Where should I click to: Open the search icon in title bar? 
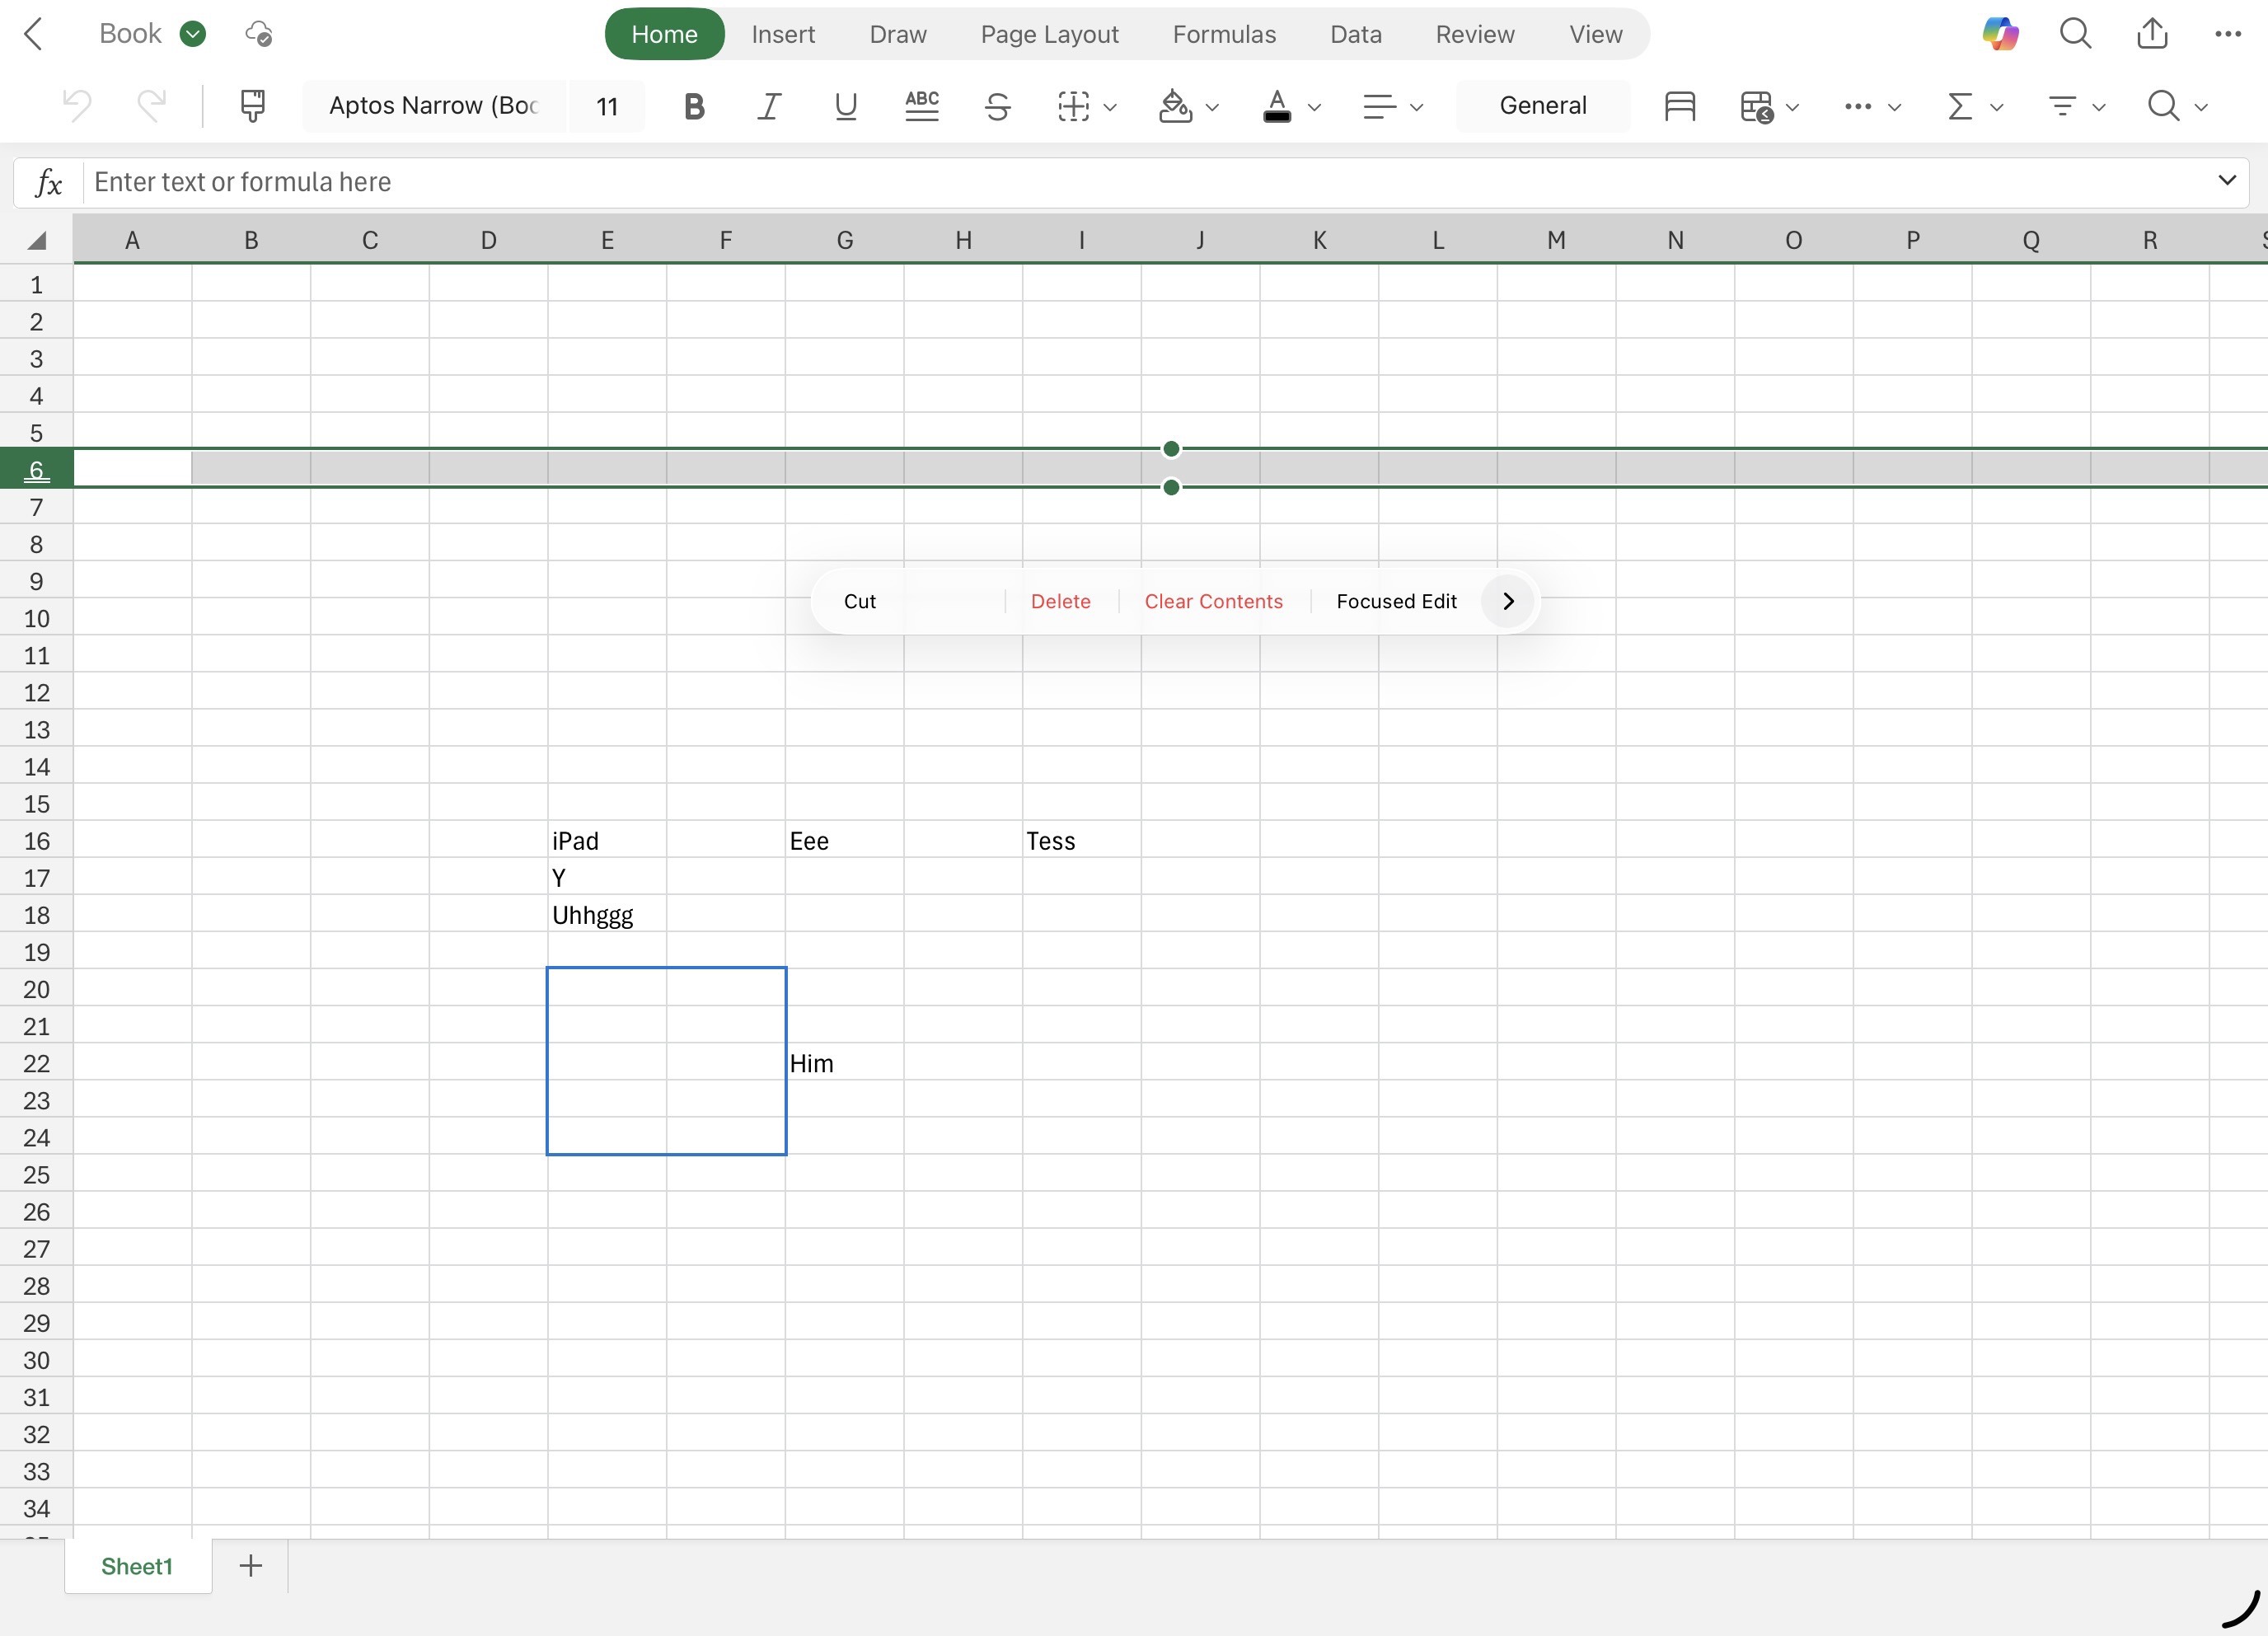[x=2076, y=34]
